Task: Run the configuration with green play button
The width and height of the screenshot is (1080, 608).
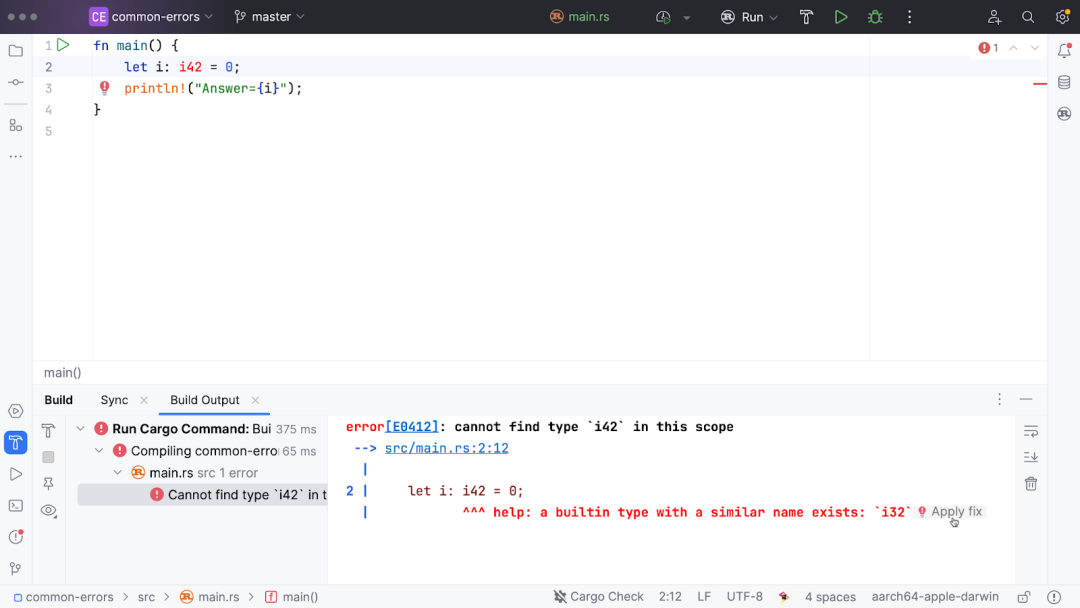Action: [x=841, y=17]
